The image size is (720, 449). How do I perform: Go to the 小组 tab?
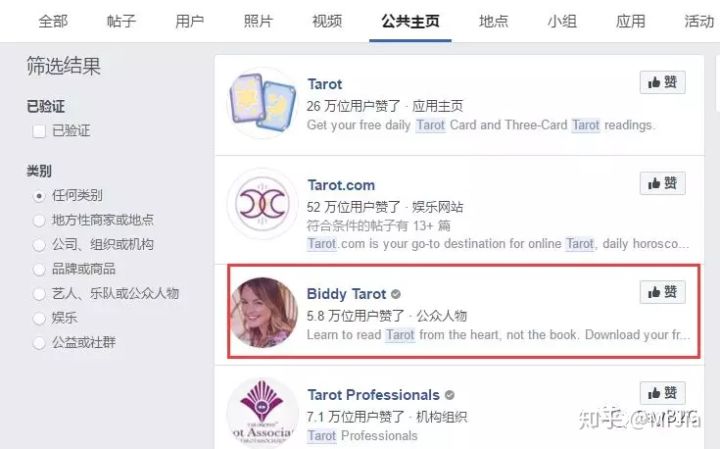[562, 21]
